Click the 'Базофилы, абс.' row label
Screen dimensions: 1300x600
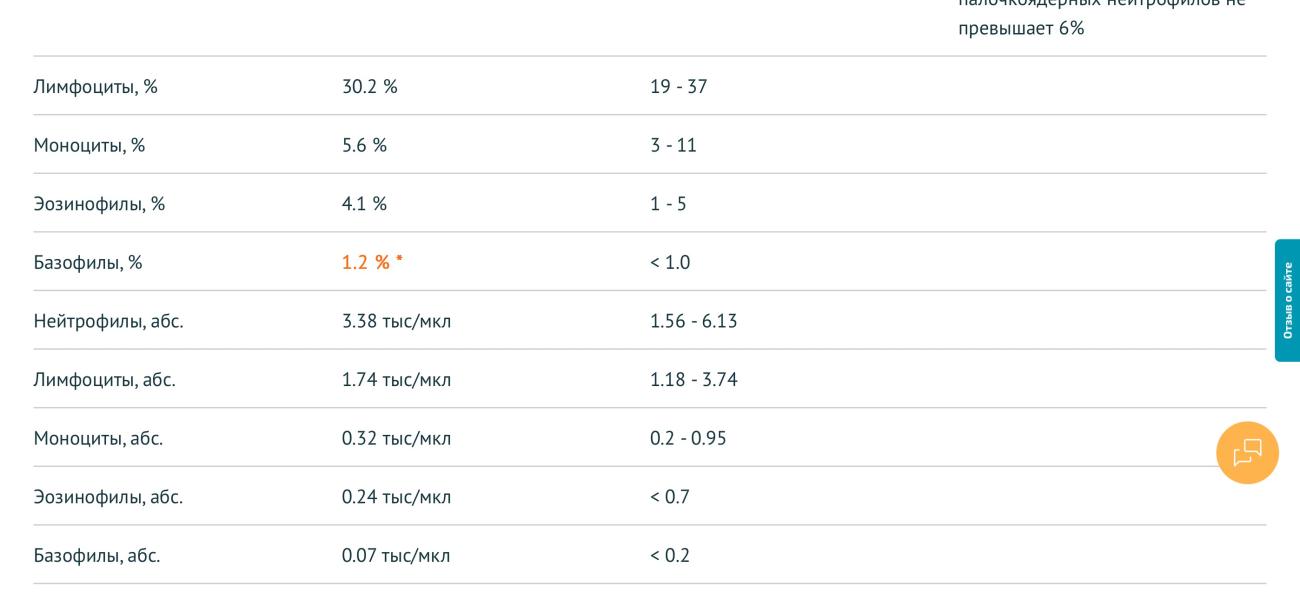coord(97,555)
